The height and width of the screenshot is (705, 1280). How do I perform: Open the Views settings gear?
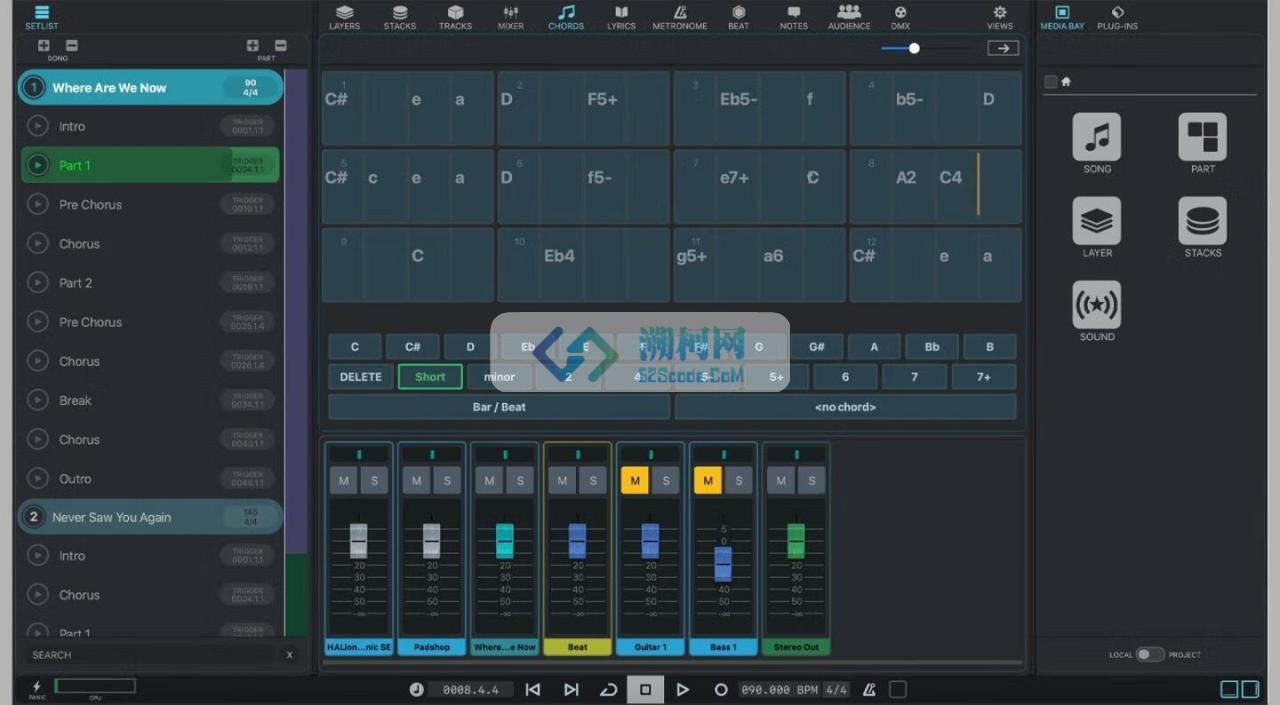[x=1000, y=16]
